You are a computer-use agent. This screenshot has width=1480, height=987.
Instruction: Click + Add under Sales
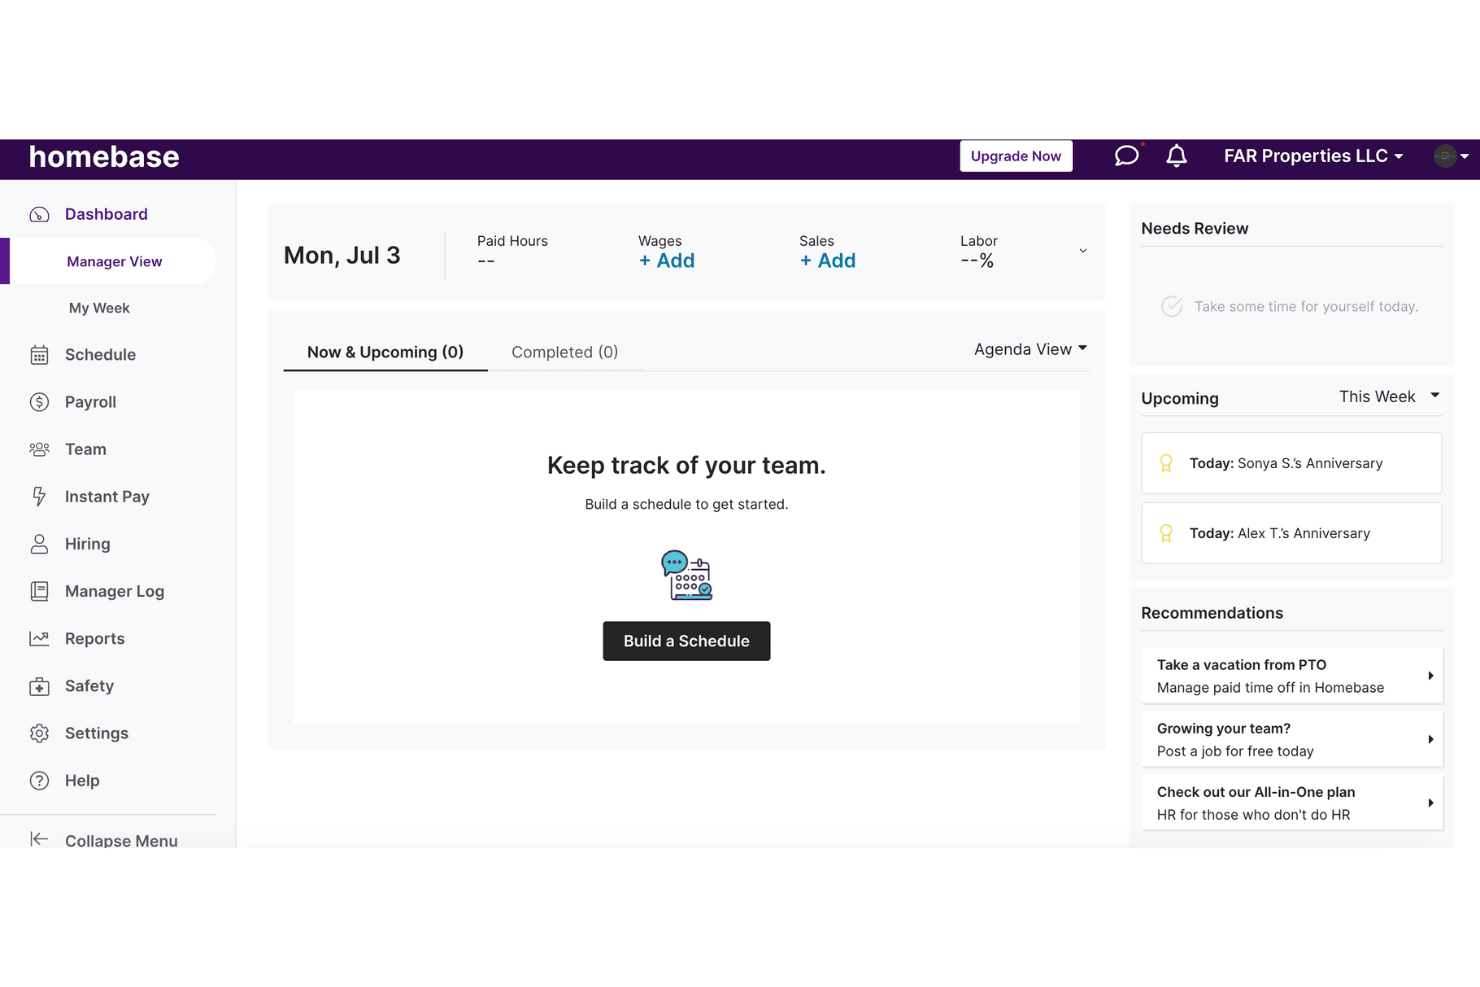click(827, 261)
